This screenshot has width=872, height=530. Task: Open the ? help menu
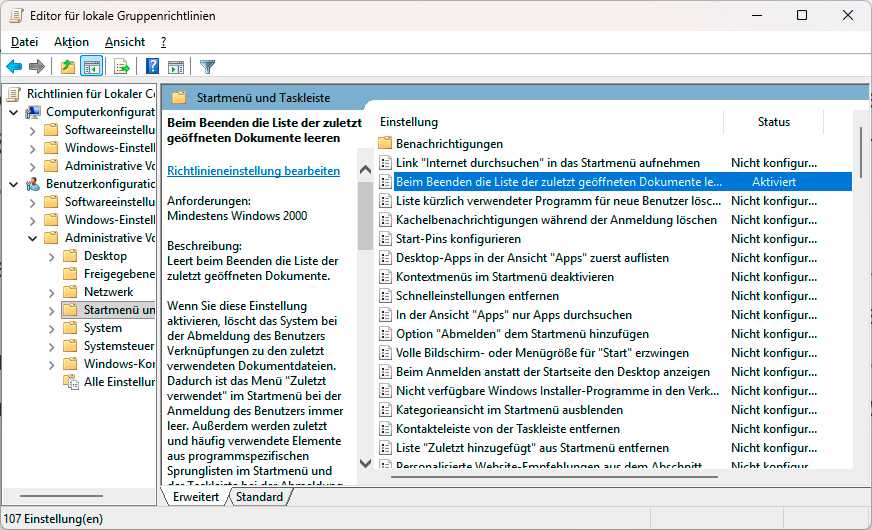(164, 42)
